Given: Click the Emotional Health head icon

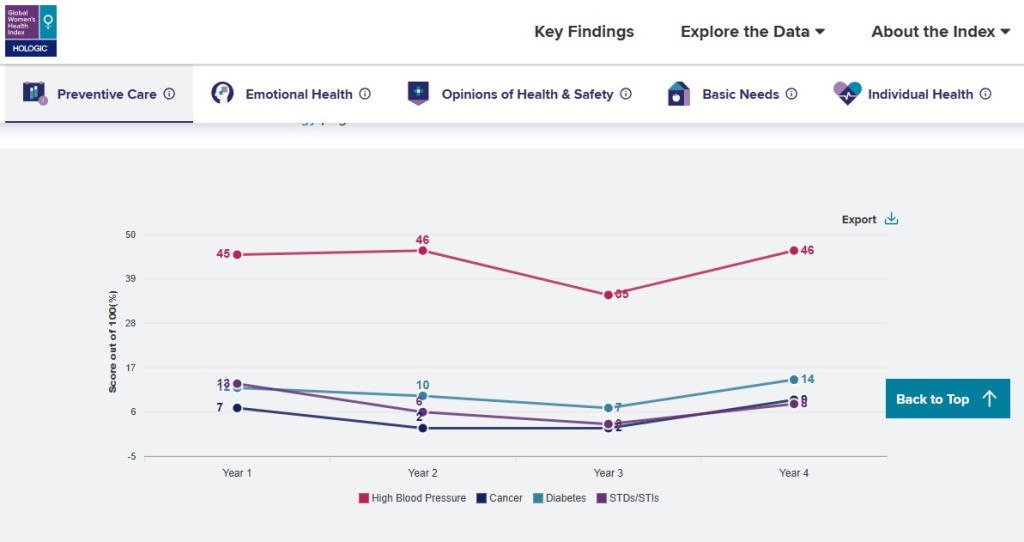Looking at the screenshot, I should point(223,94).
